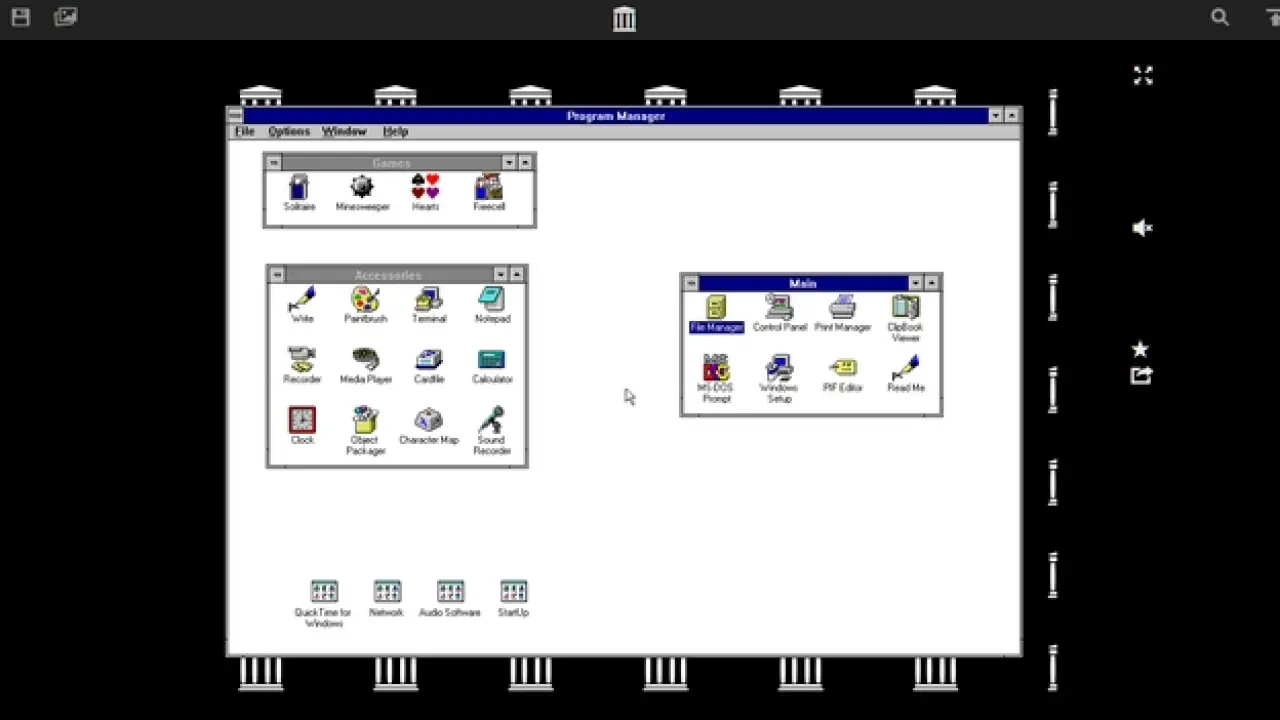Click the Sound Recorder icon
Screen dimensions: 1280x720
(491, 421)
